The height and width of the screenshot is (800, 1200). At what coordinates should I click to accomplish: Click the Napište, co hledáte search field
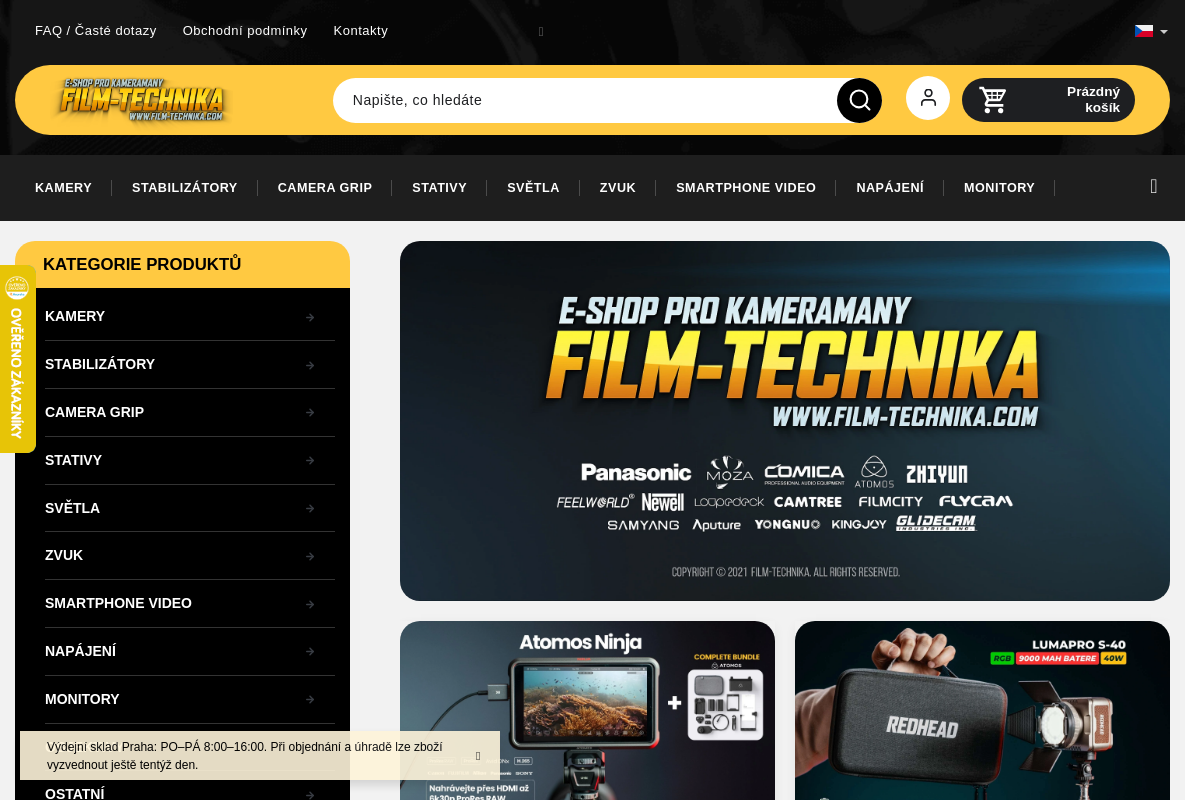(x=585, y=100)
